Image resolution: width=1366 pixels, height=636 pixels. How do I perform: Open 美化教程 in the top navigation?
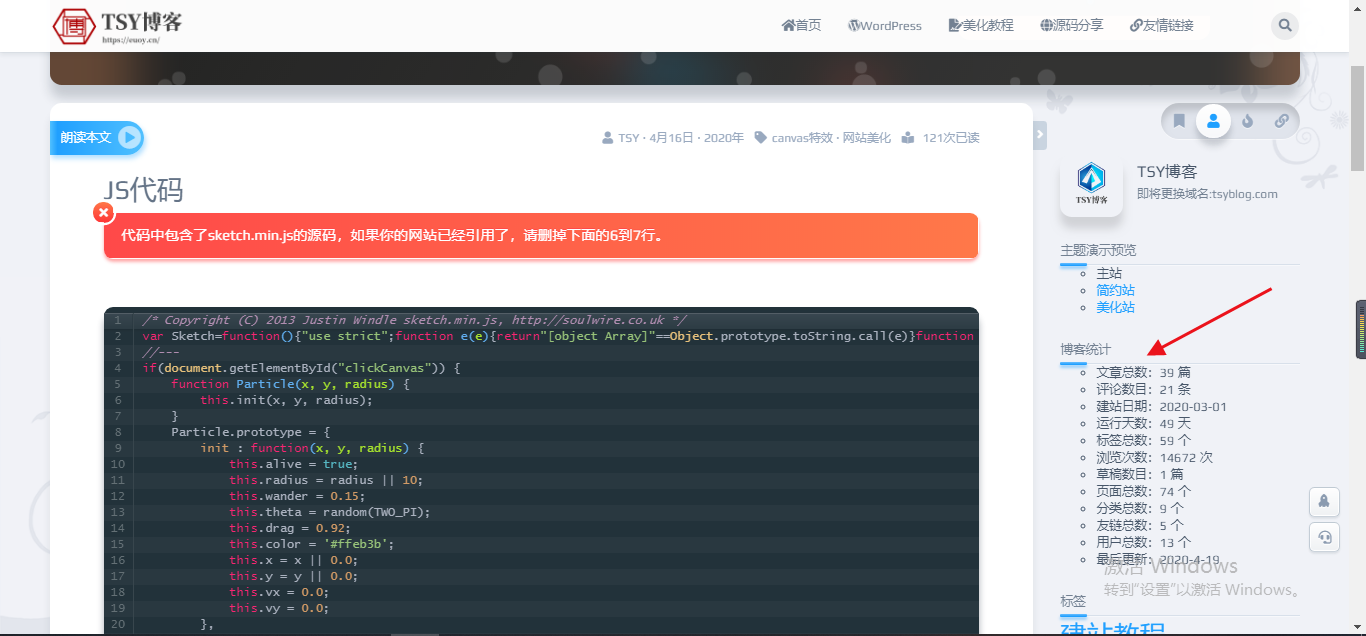coord(981,26)
